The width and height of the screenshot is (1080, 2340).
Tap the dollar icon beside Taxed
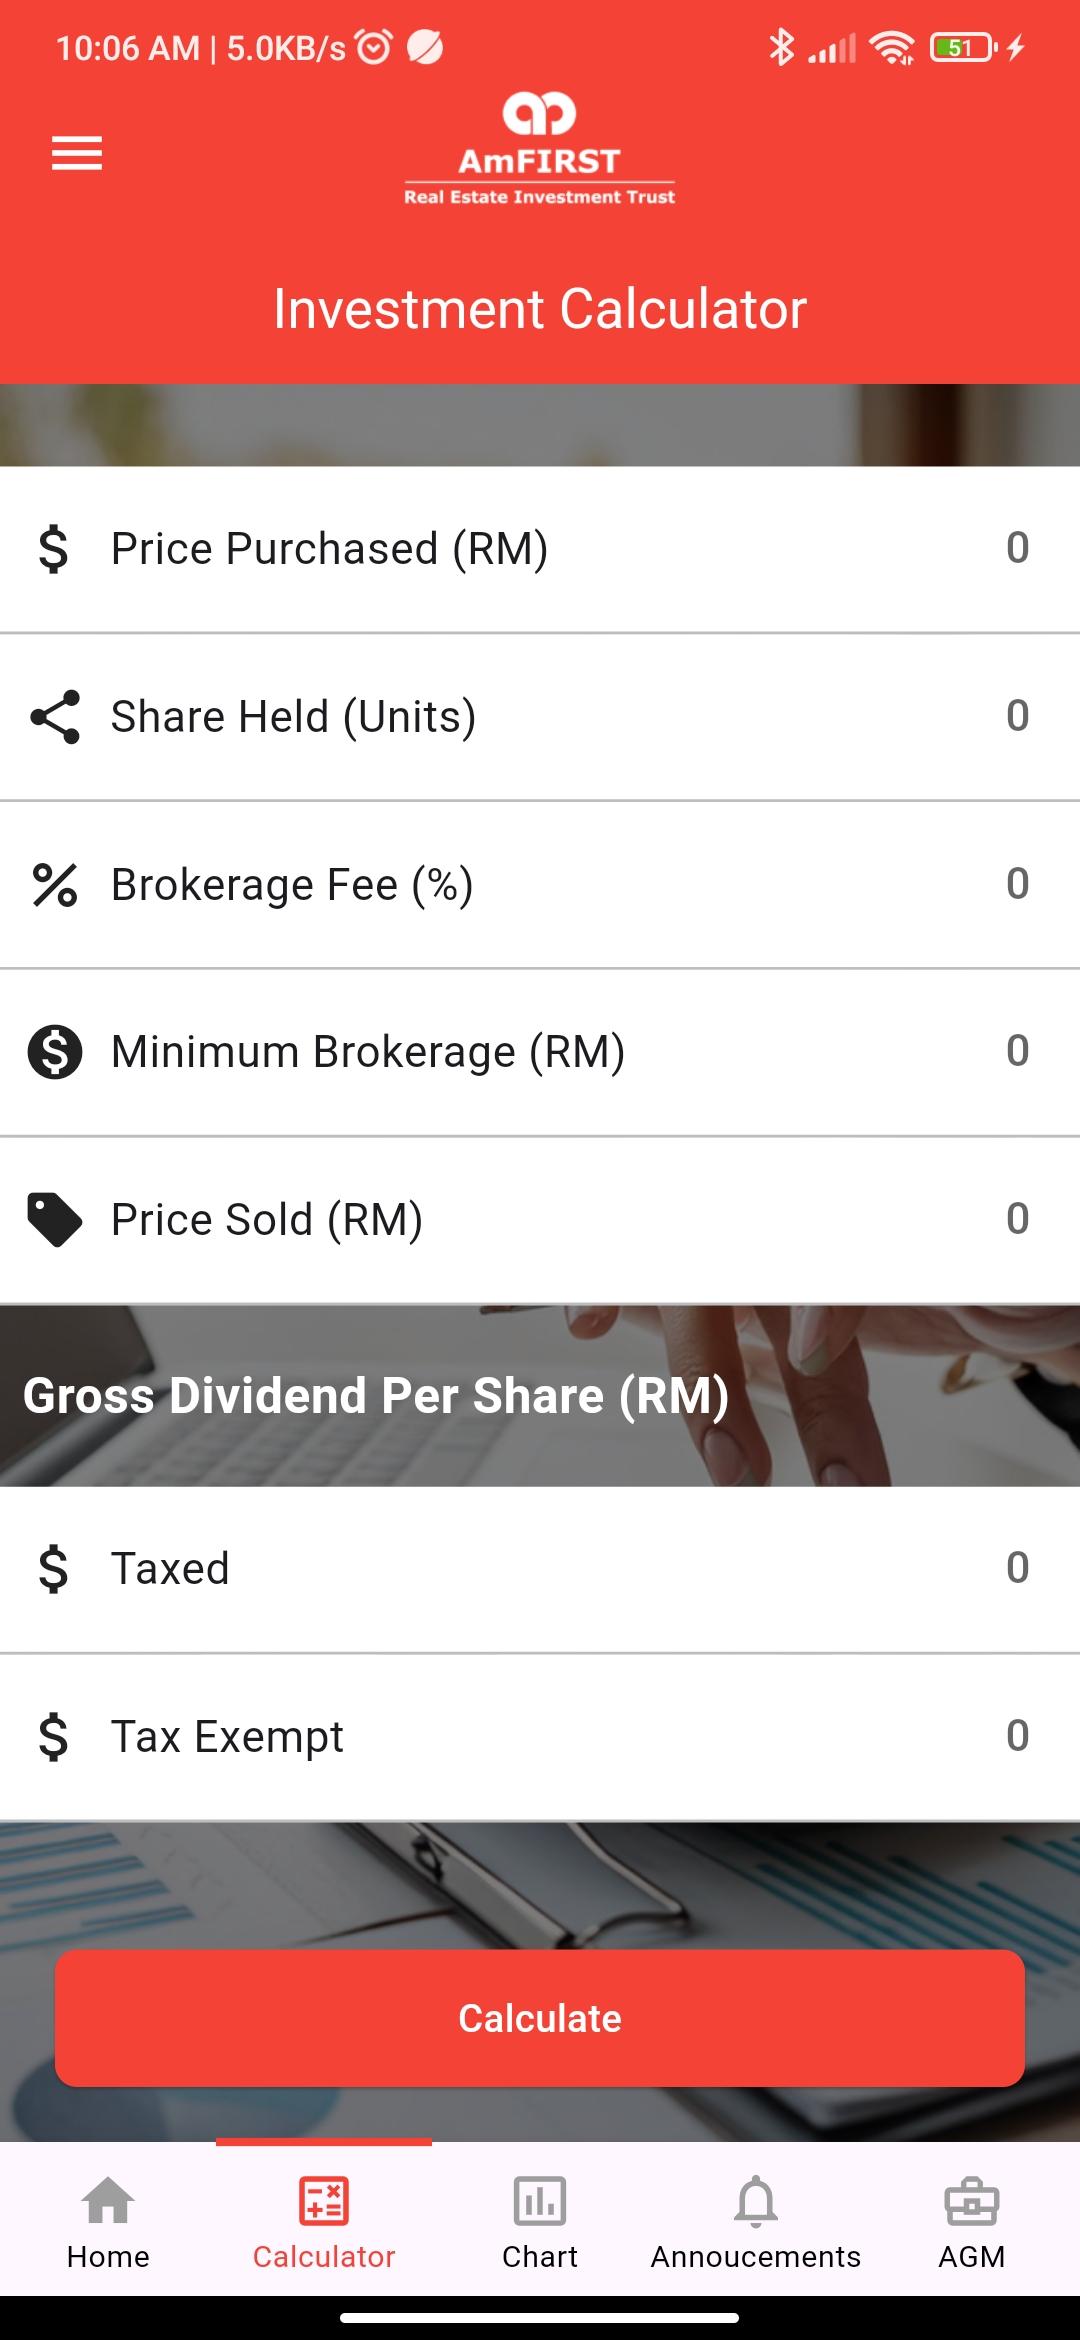54,1568
